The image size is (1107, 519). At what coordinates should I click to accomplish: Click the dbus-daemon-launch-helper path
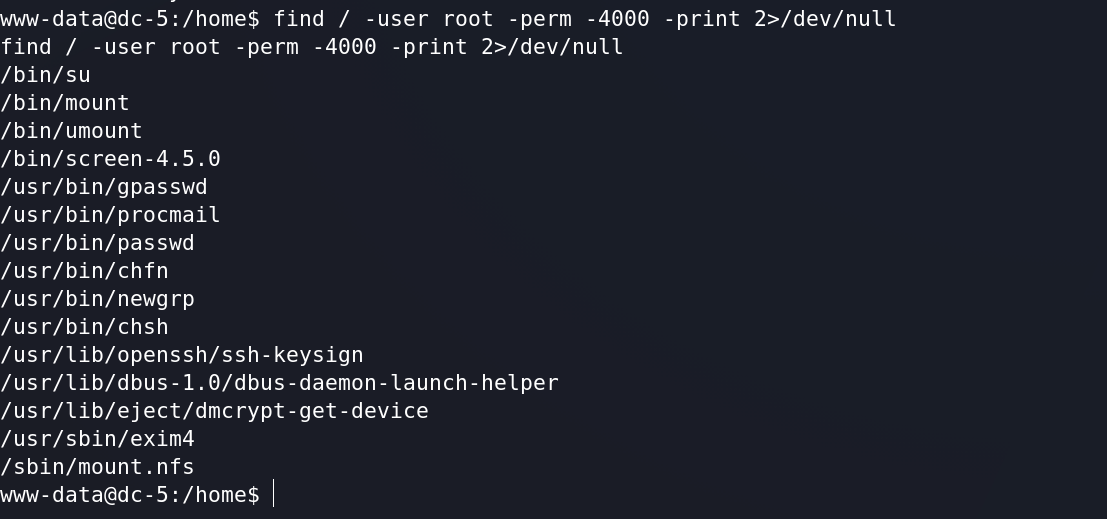click(280, 383)
